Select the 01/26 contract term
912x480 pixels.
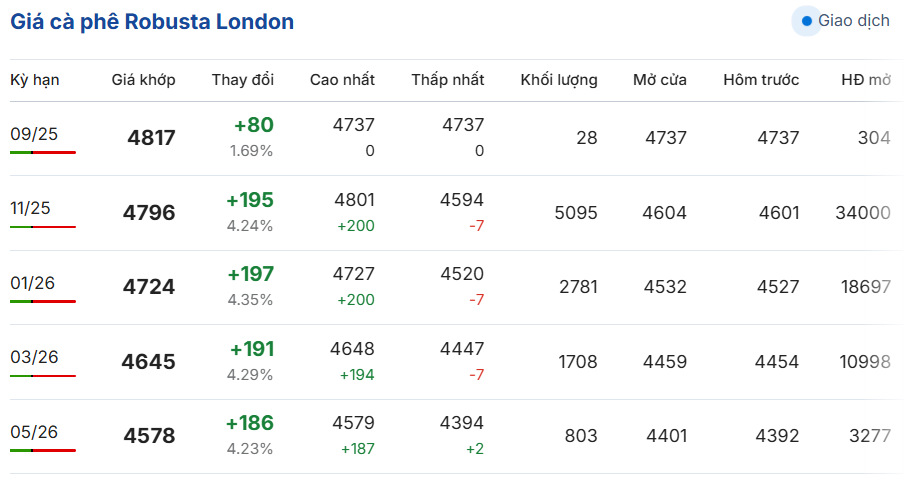pyautogui.click(x=32, y=283)
